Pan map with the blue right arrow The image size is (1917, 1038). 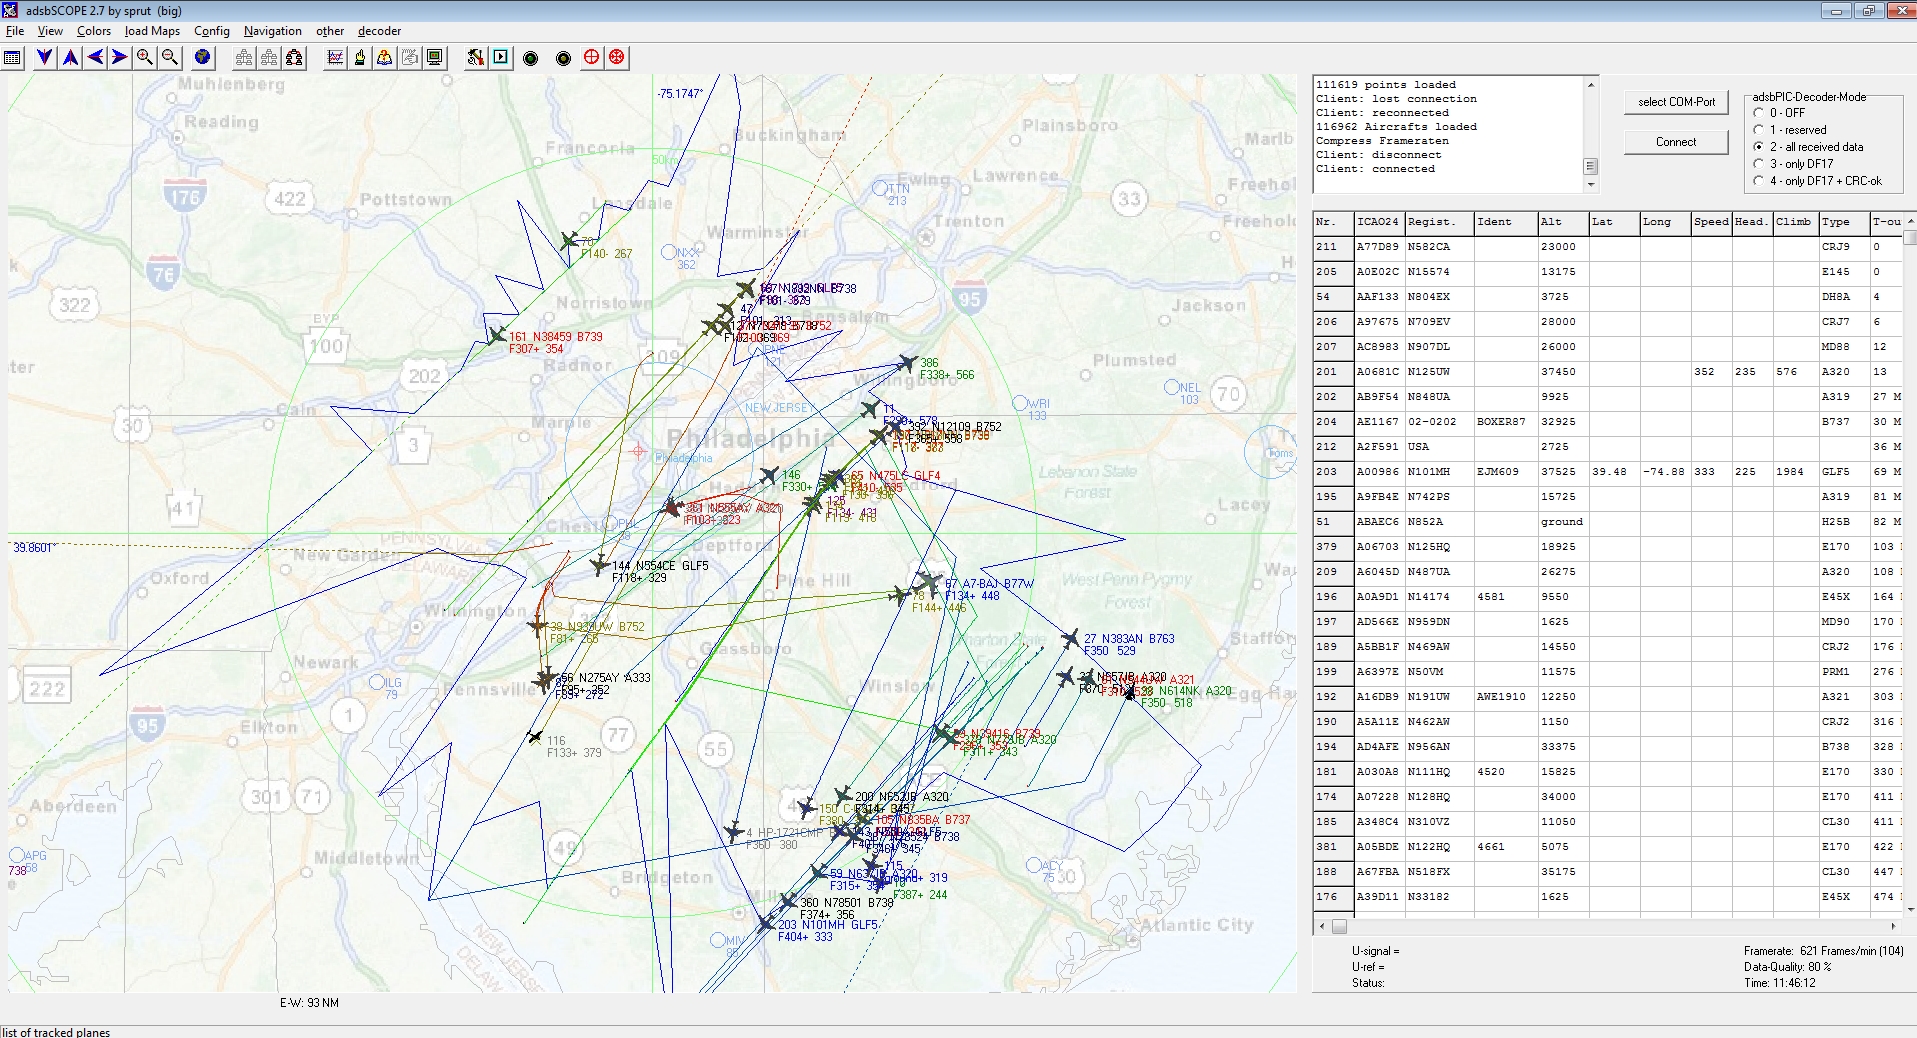point(120,58)
